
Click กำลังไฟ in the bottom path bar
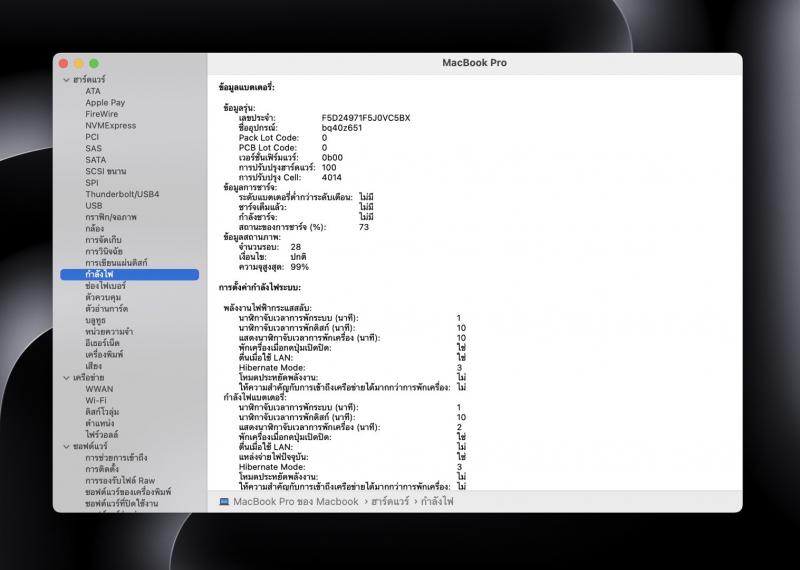[x=437, y=502]
